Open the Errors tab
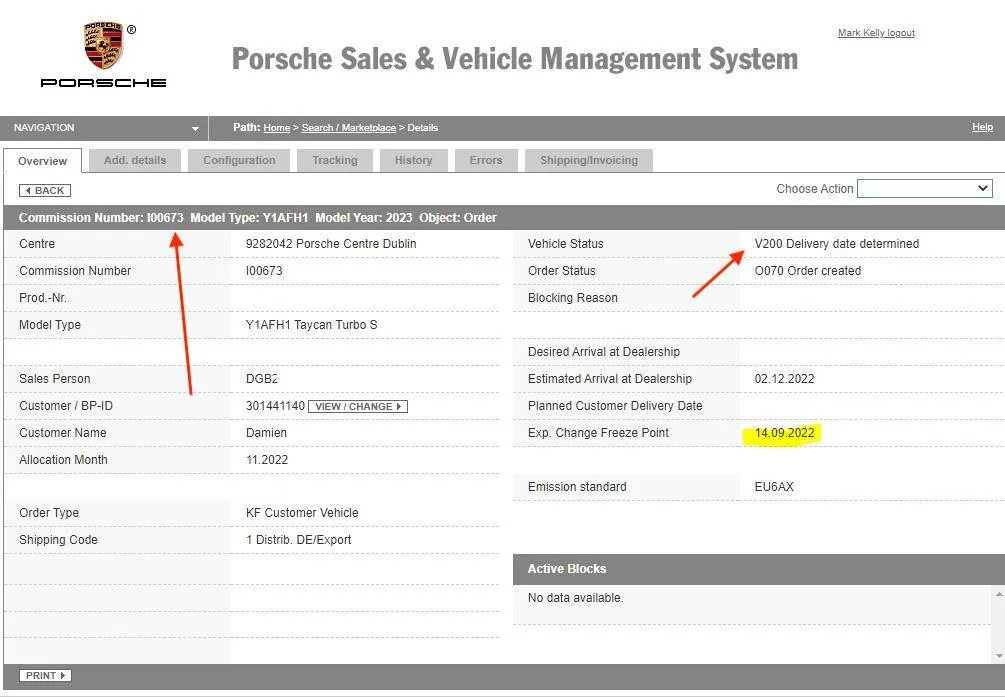 coord(486,160)
